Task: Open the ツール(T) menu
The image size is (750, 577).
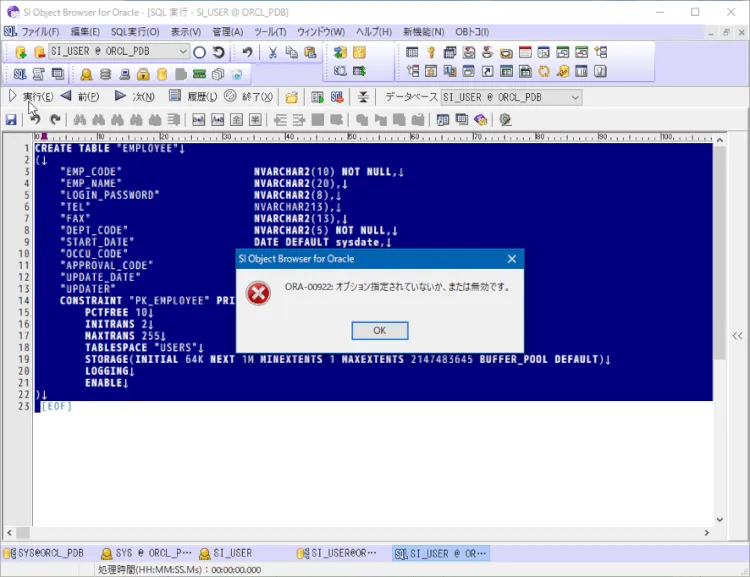Action: click(270, 32)
